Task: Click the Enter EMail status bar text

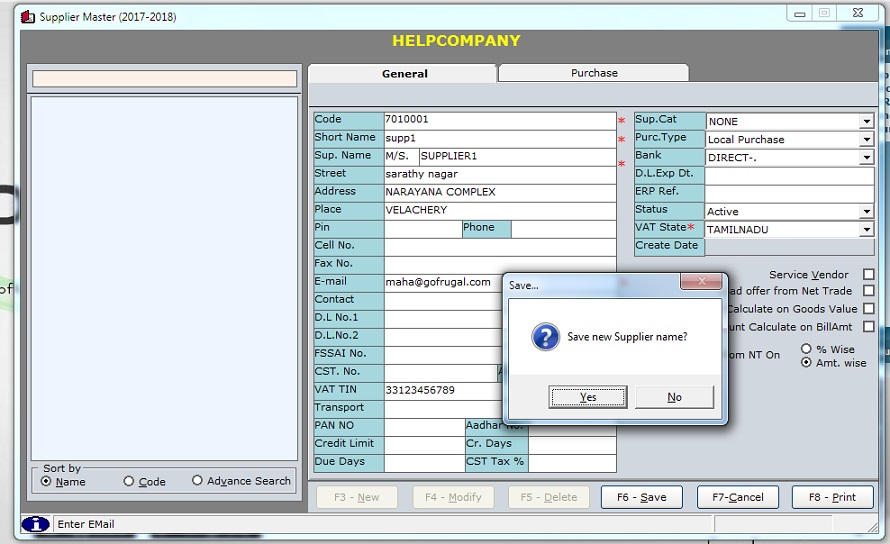Action: 86,524
